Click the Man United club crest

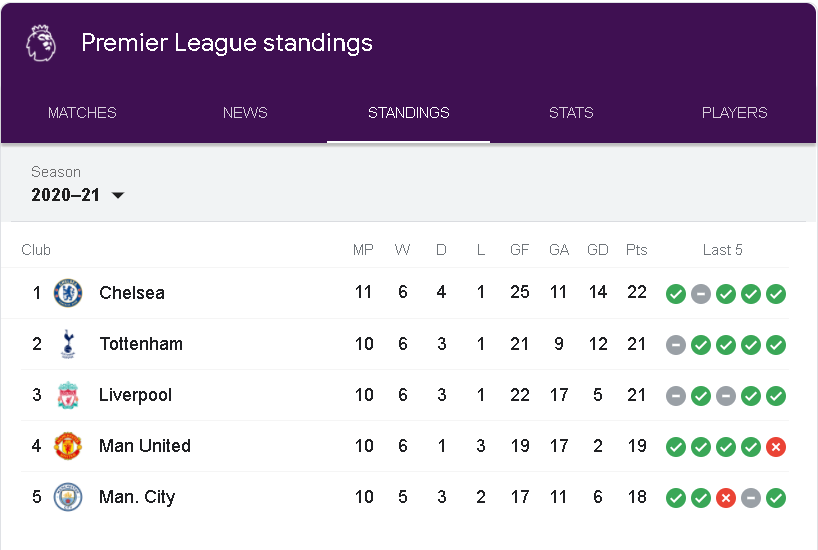point(68,446)
